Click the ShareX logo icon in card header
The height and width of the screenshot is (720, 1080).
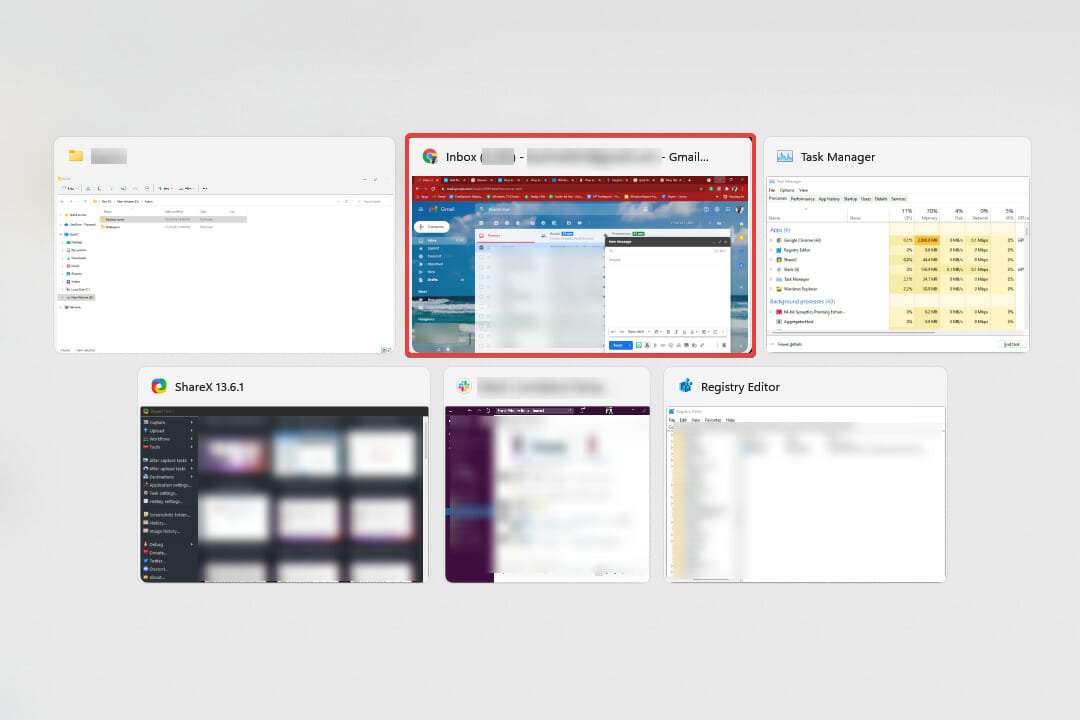click(159, 387)
